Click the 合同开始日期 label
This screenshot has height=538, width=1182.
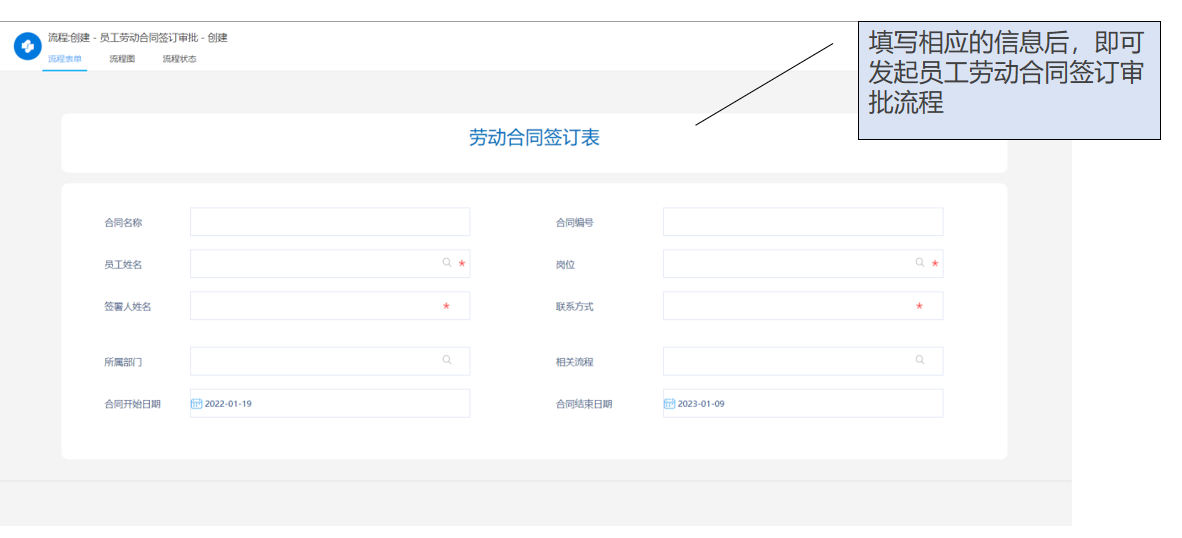tap(132, 404)
